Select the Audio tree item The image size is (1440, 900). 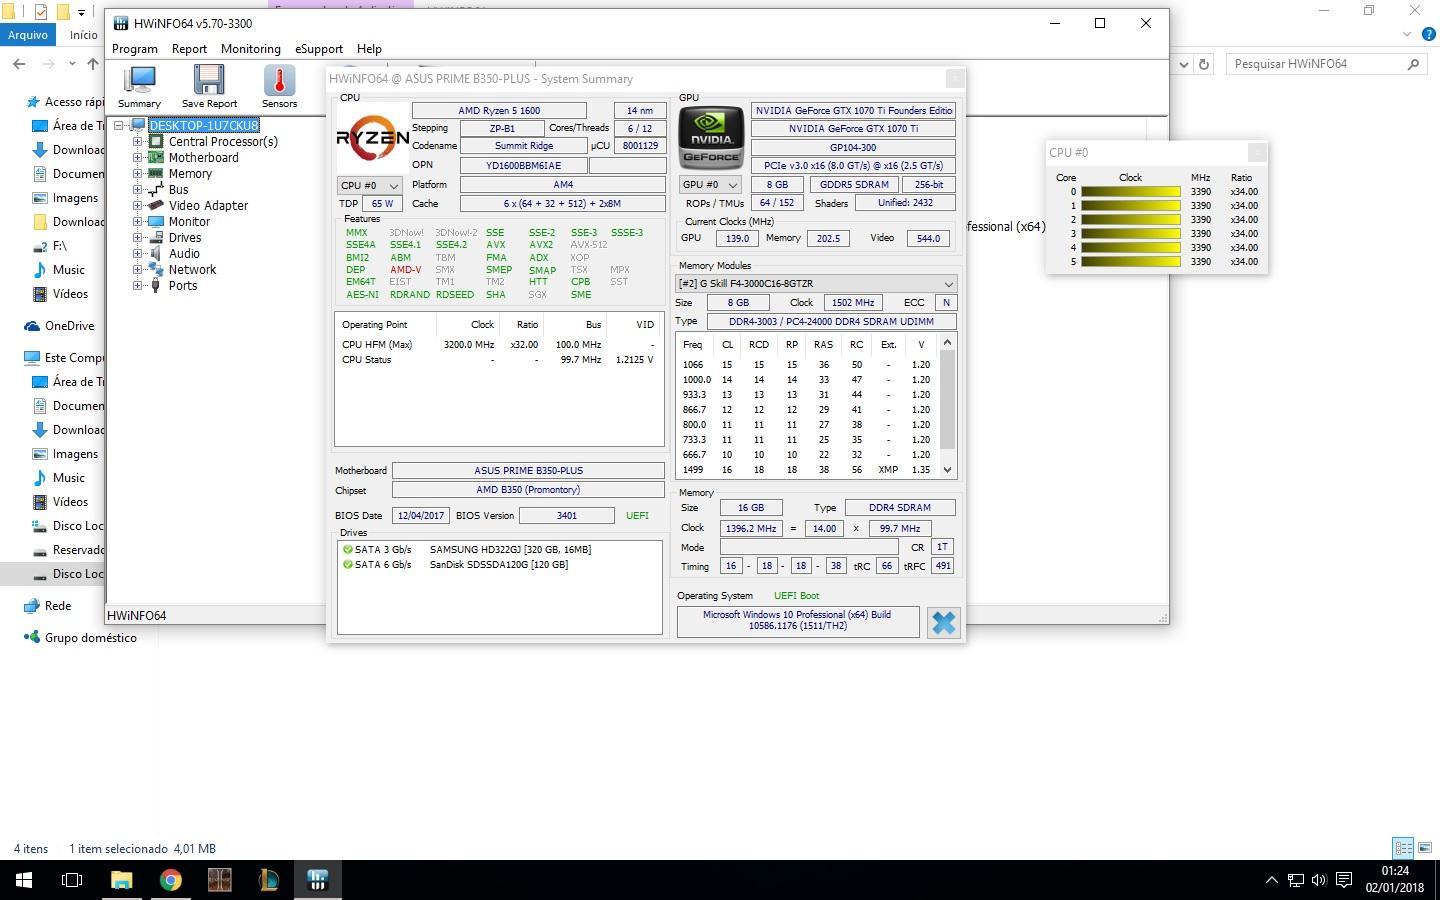click(x=184, y=253)
